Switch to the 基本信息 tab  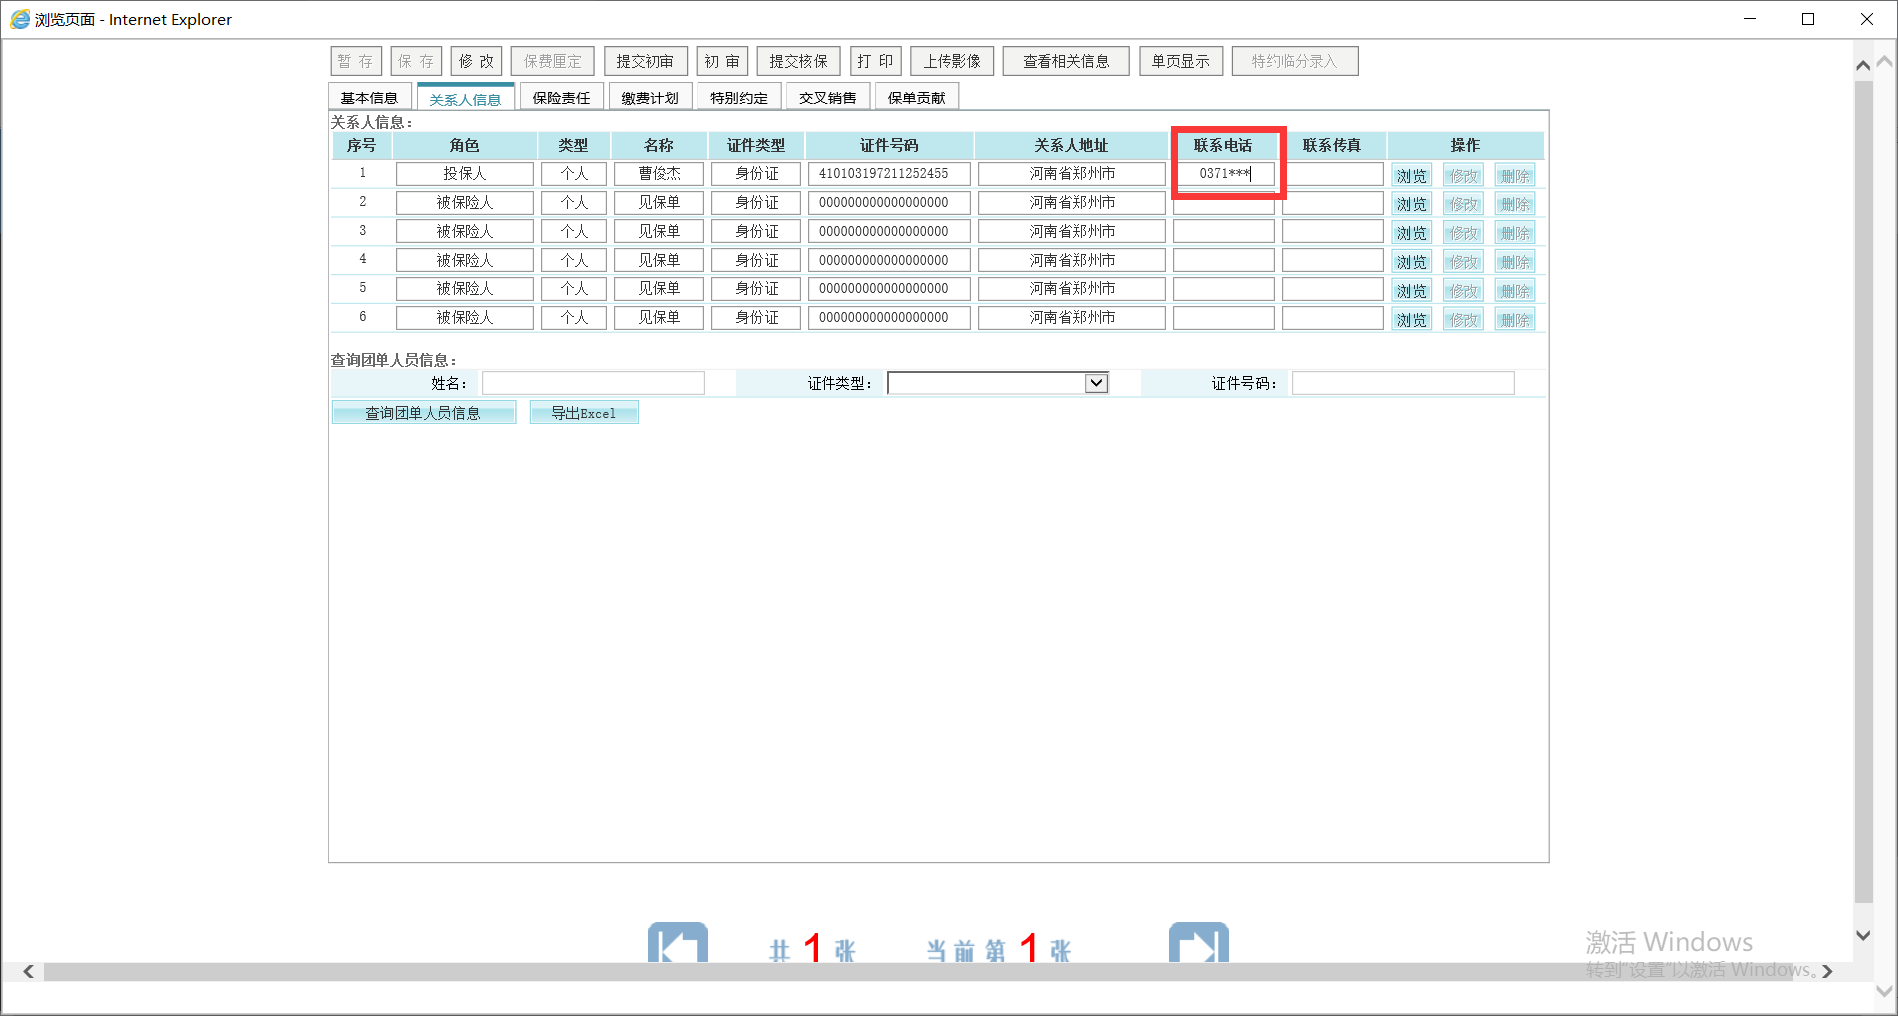coord(369,98)
